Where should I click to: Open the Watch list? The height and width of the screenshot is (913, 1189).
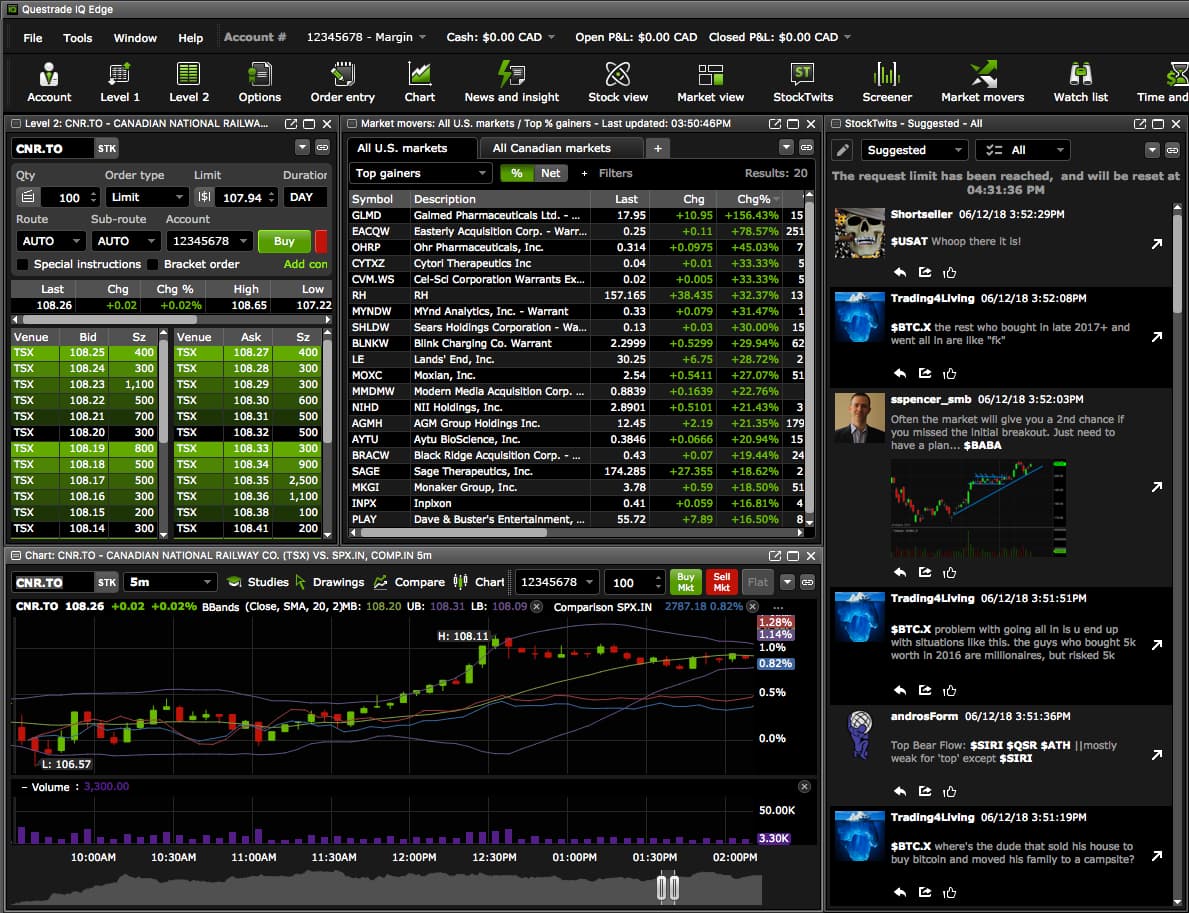(x=1080, y=82)
